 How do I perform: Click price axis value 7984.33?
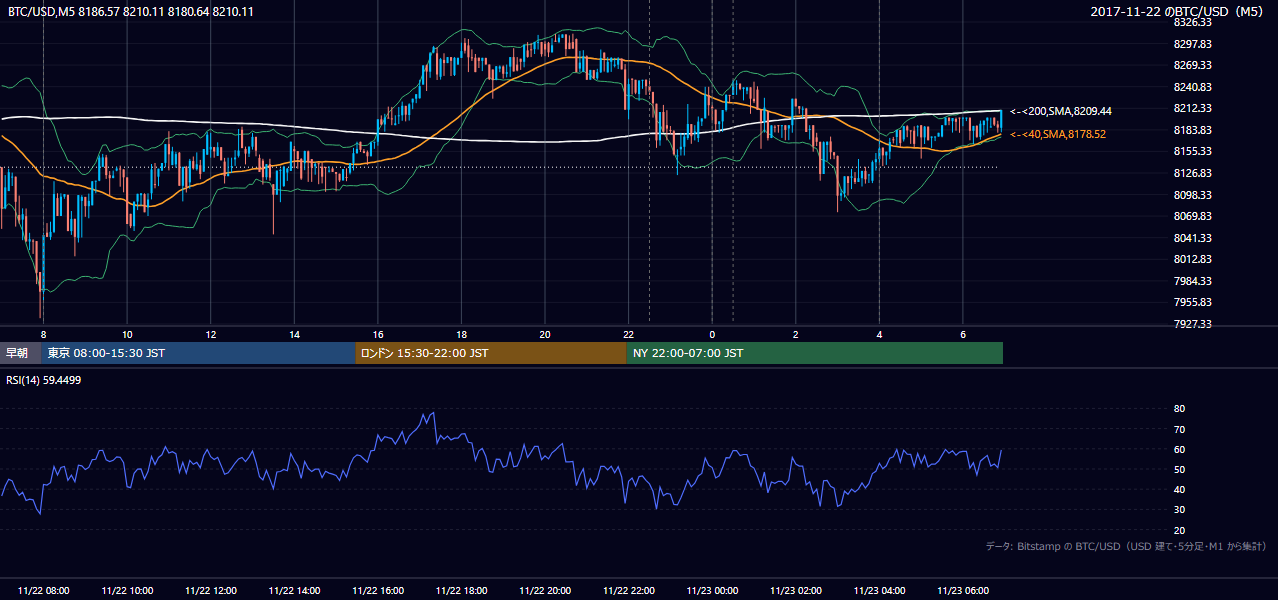tap(1192, 281)
